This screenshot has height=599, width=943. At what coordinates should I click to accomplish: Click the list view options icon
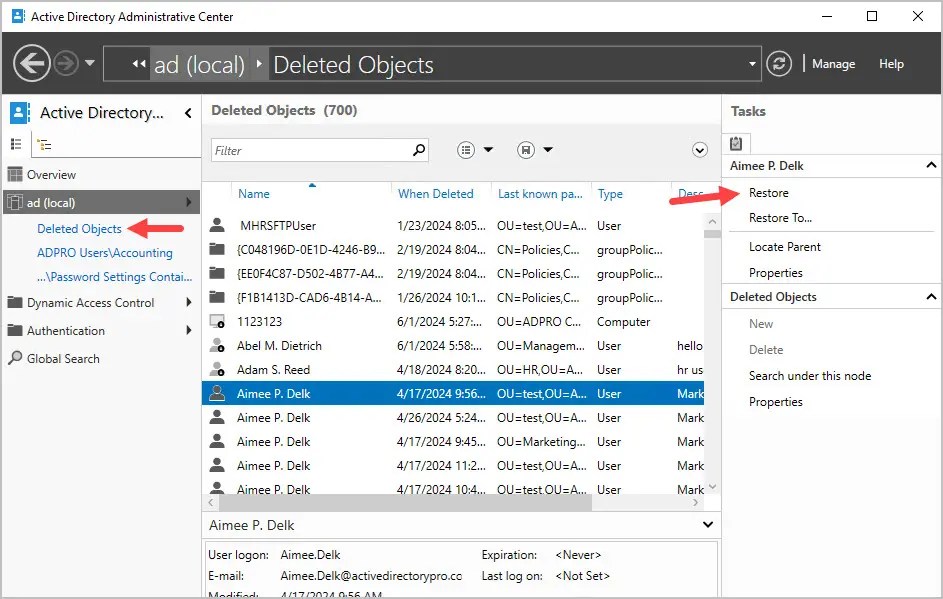coord(466,150)
